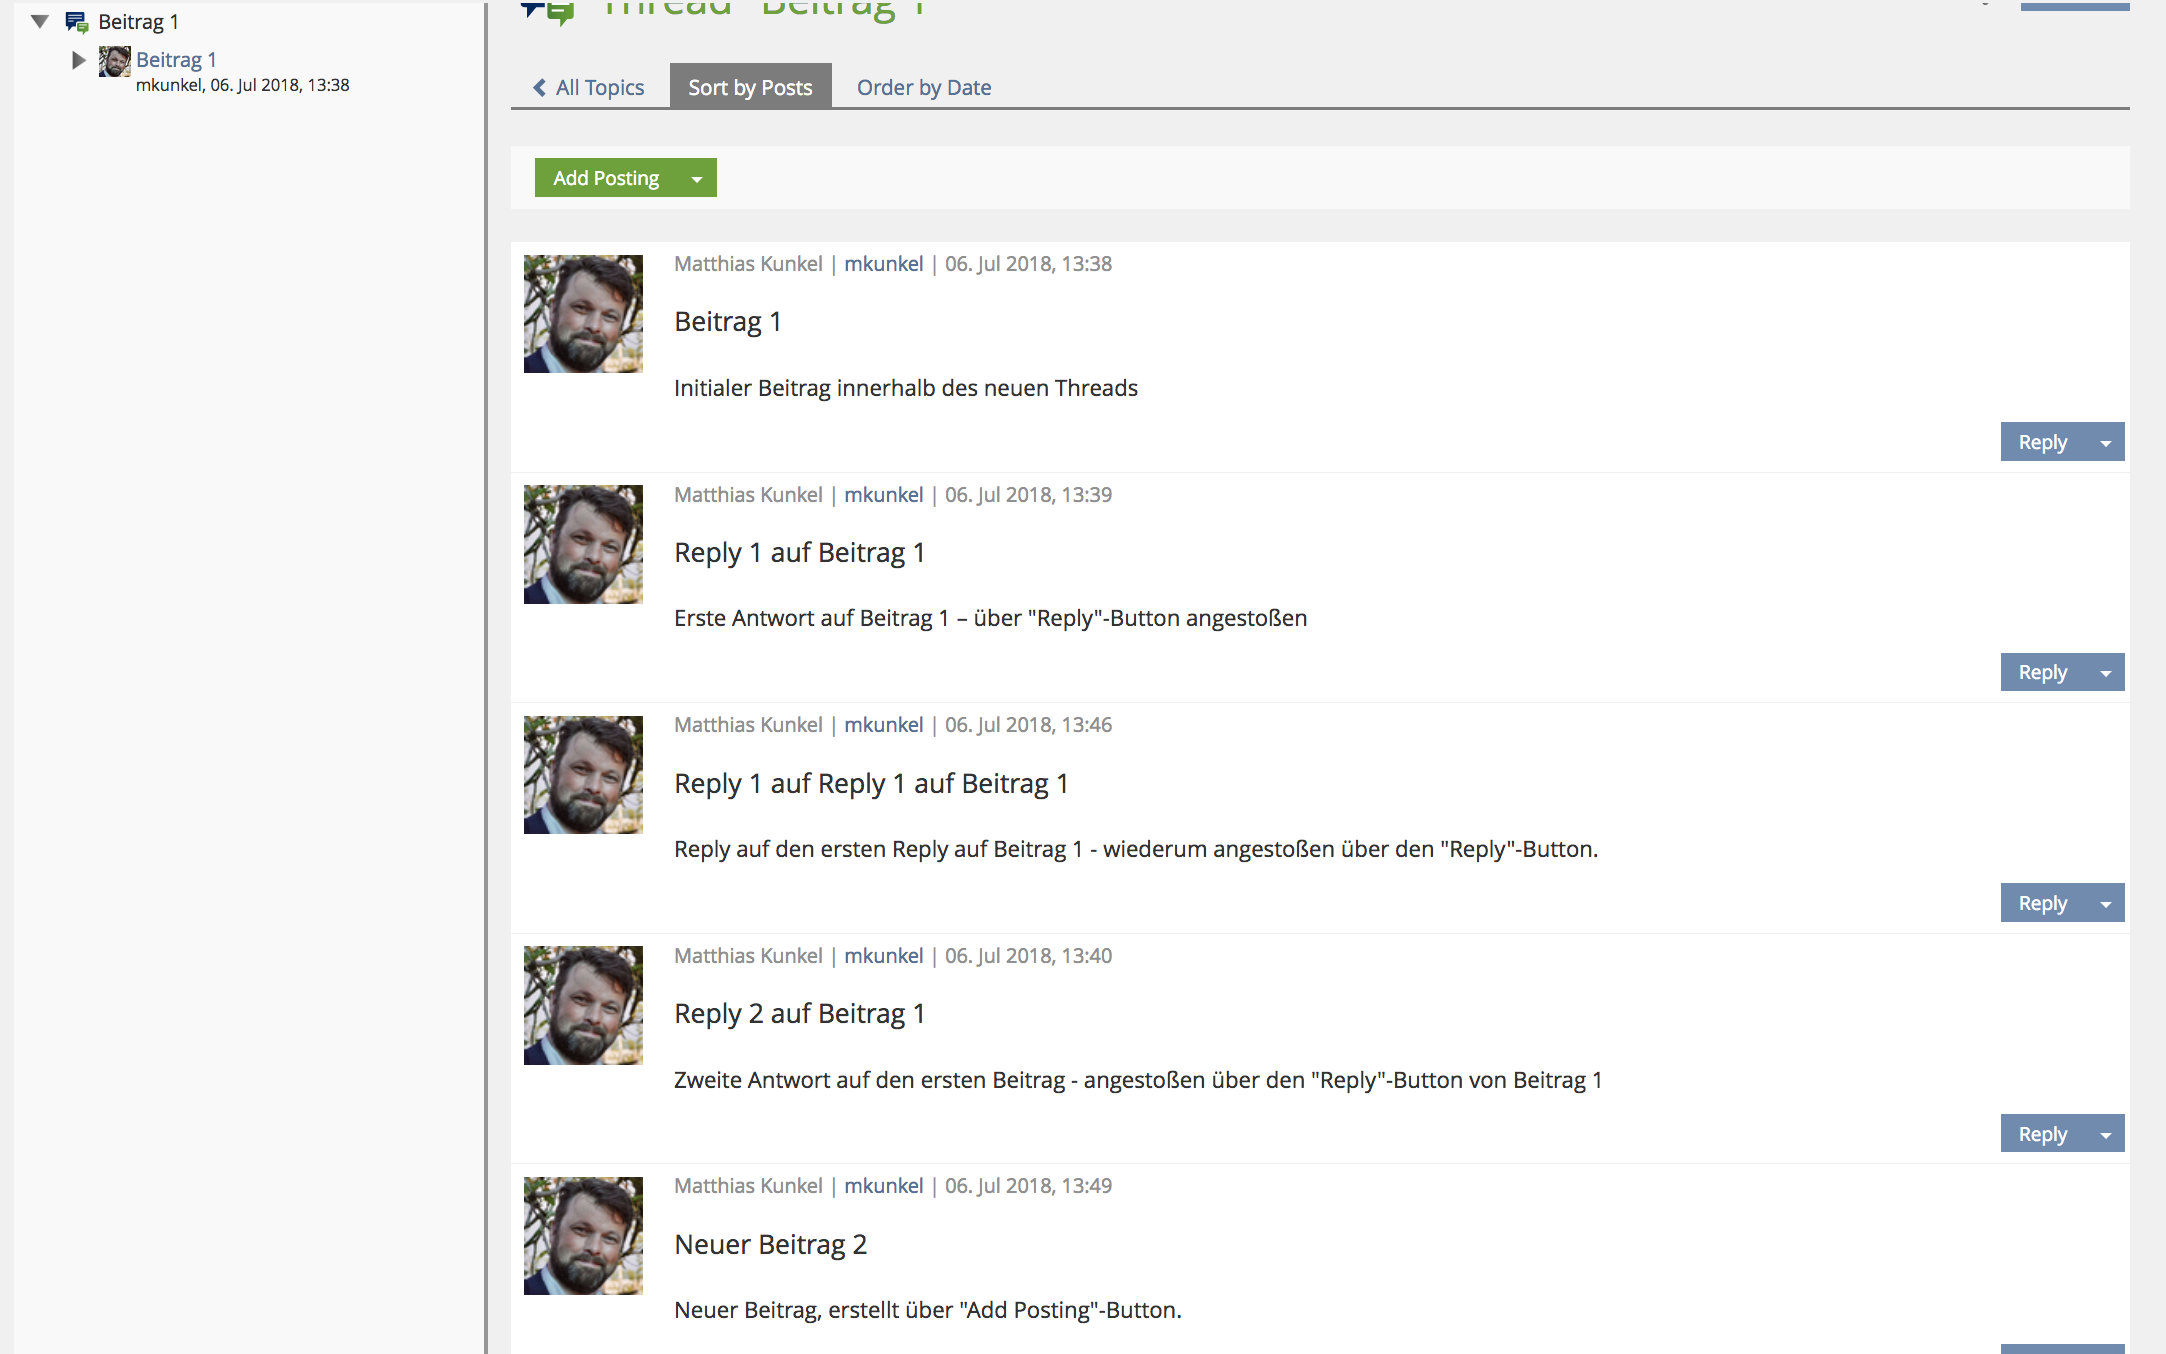2166x1354 pixels.
Task: Select the Sort by Posts tab
Action: (x=750, y=88)
